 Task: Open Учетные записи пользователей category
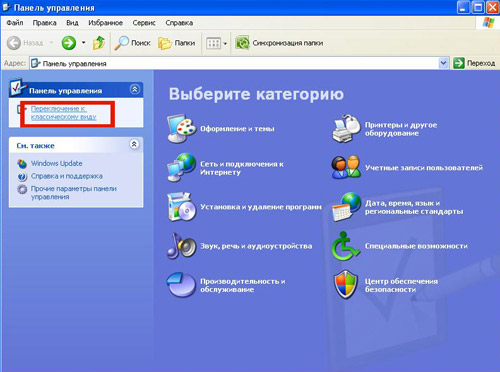pos(424,168)
